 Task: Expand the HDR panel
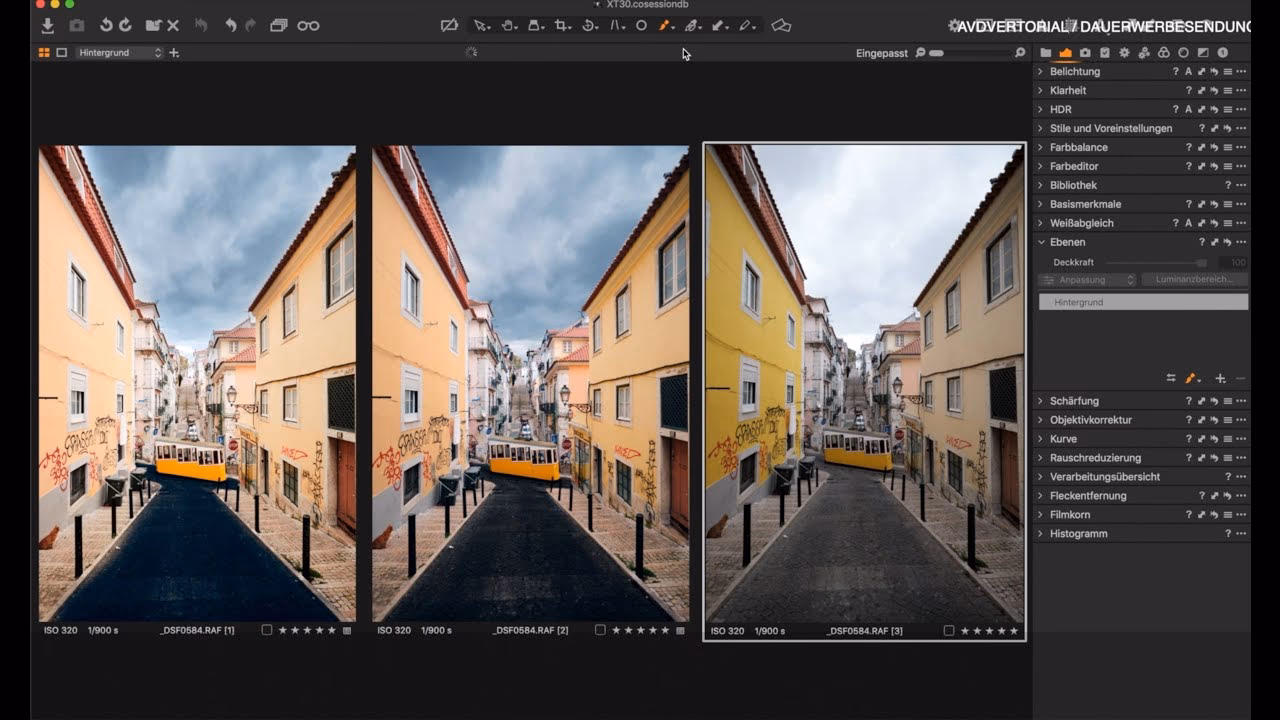[x=1040, y=109]
